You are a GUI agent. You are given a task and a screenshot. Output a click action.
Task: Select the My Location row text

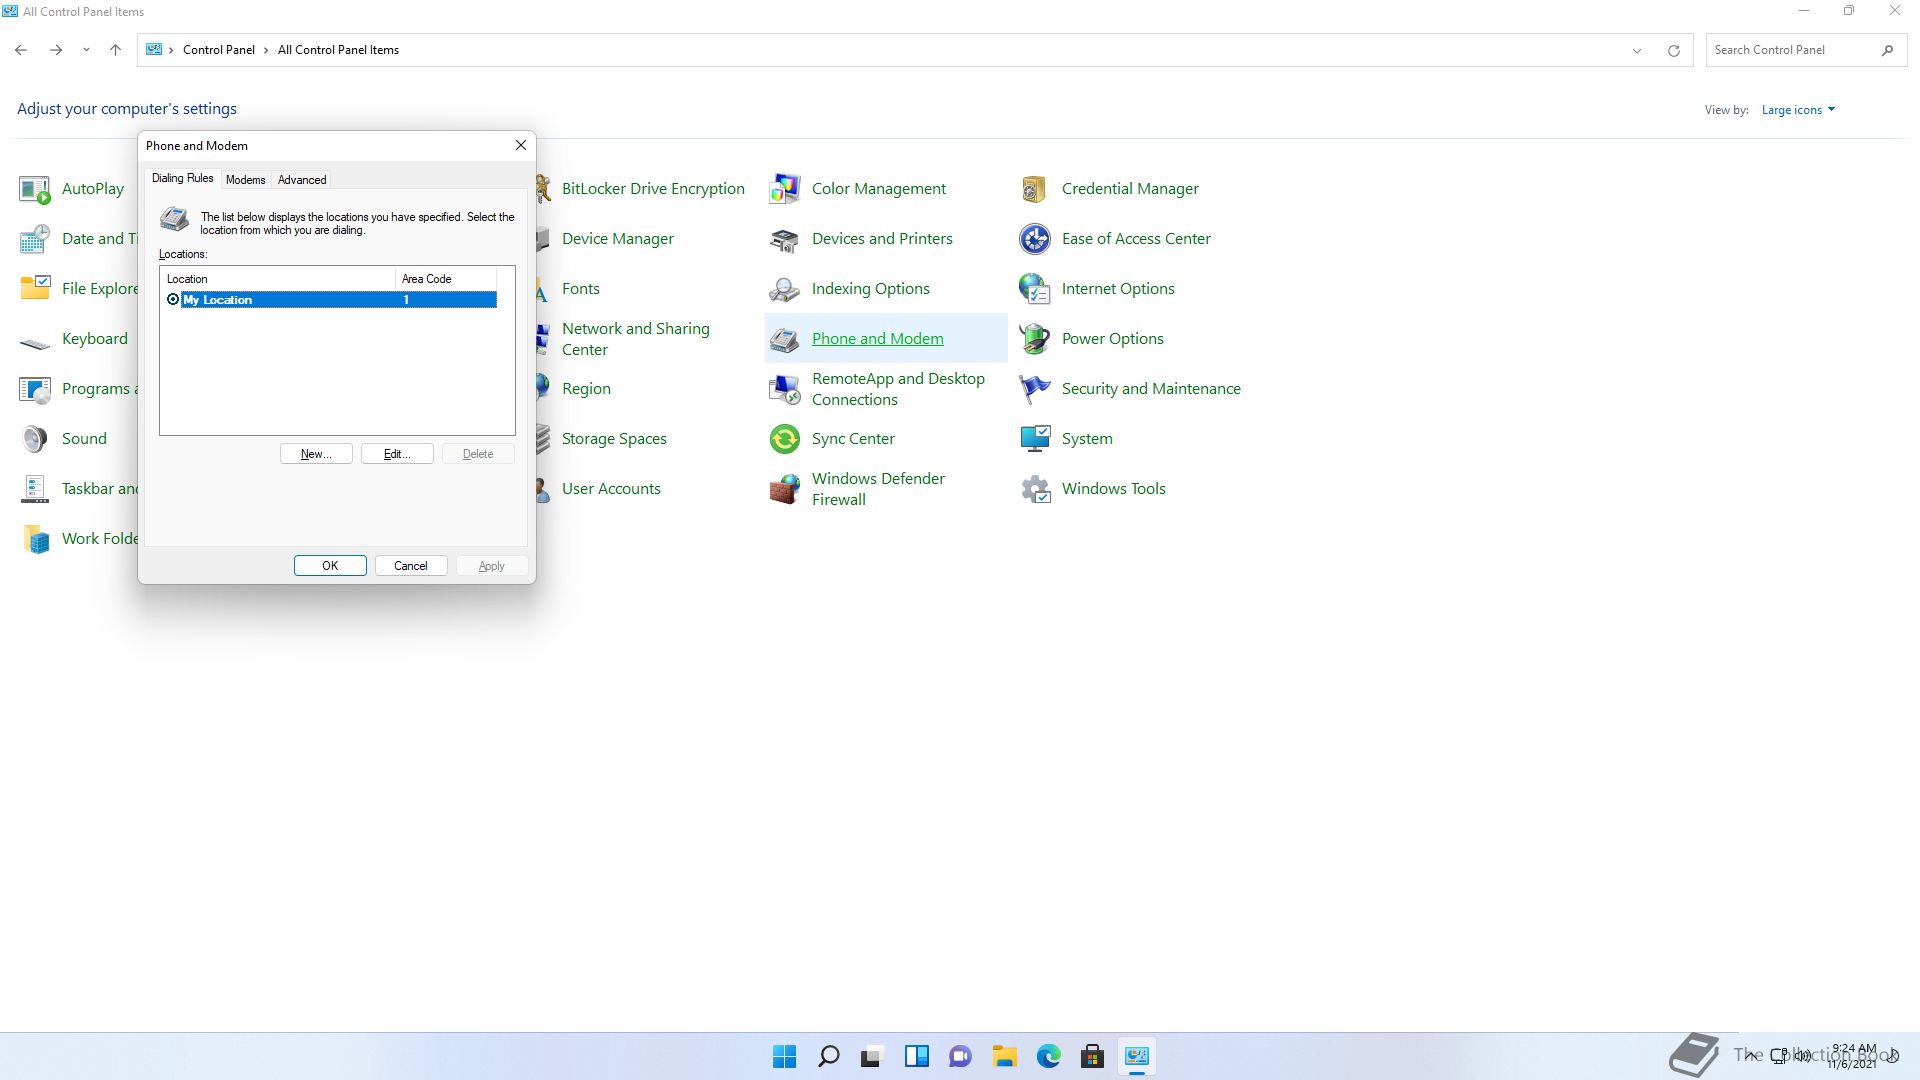click(218, 300)
